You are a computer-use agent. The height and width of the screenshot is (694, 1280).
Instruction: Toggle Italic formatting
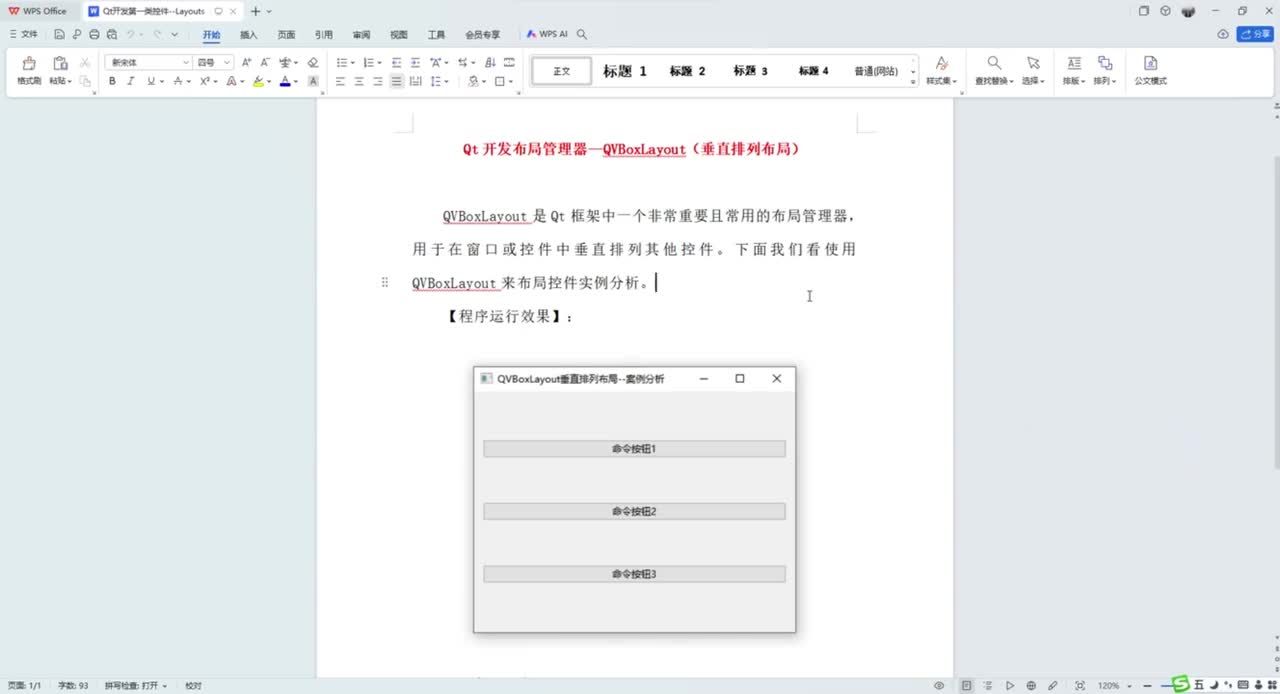coord(130,81)
